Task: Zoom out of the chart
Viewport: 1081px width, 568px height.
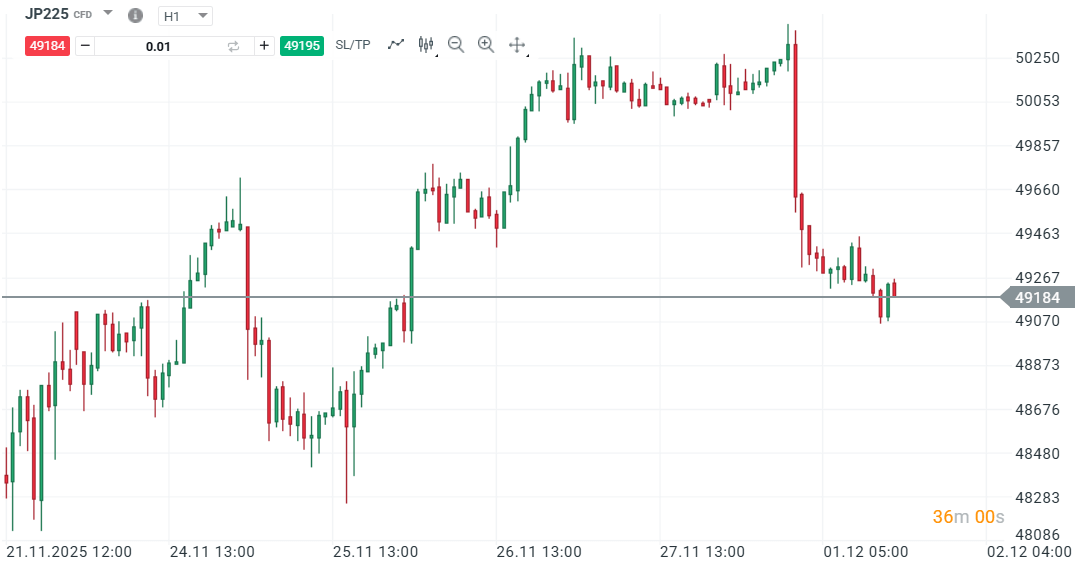Action: click(456, 44)
